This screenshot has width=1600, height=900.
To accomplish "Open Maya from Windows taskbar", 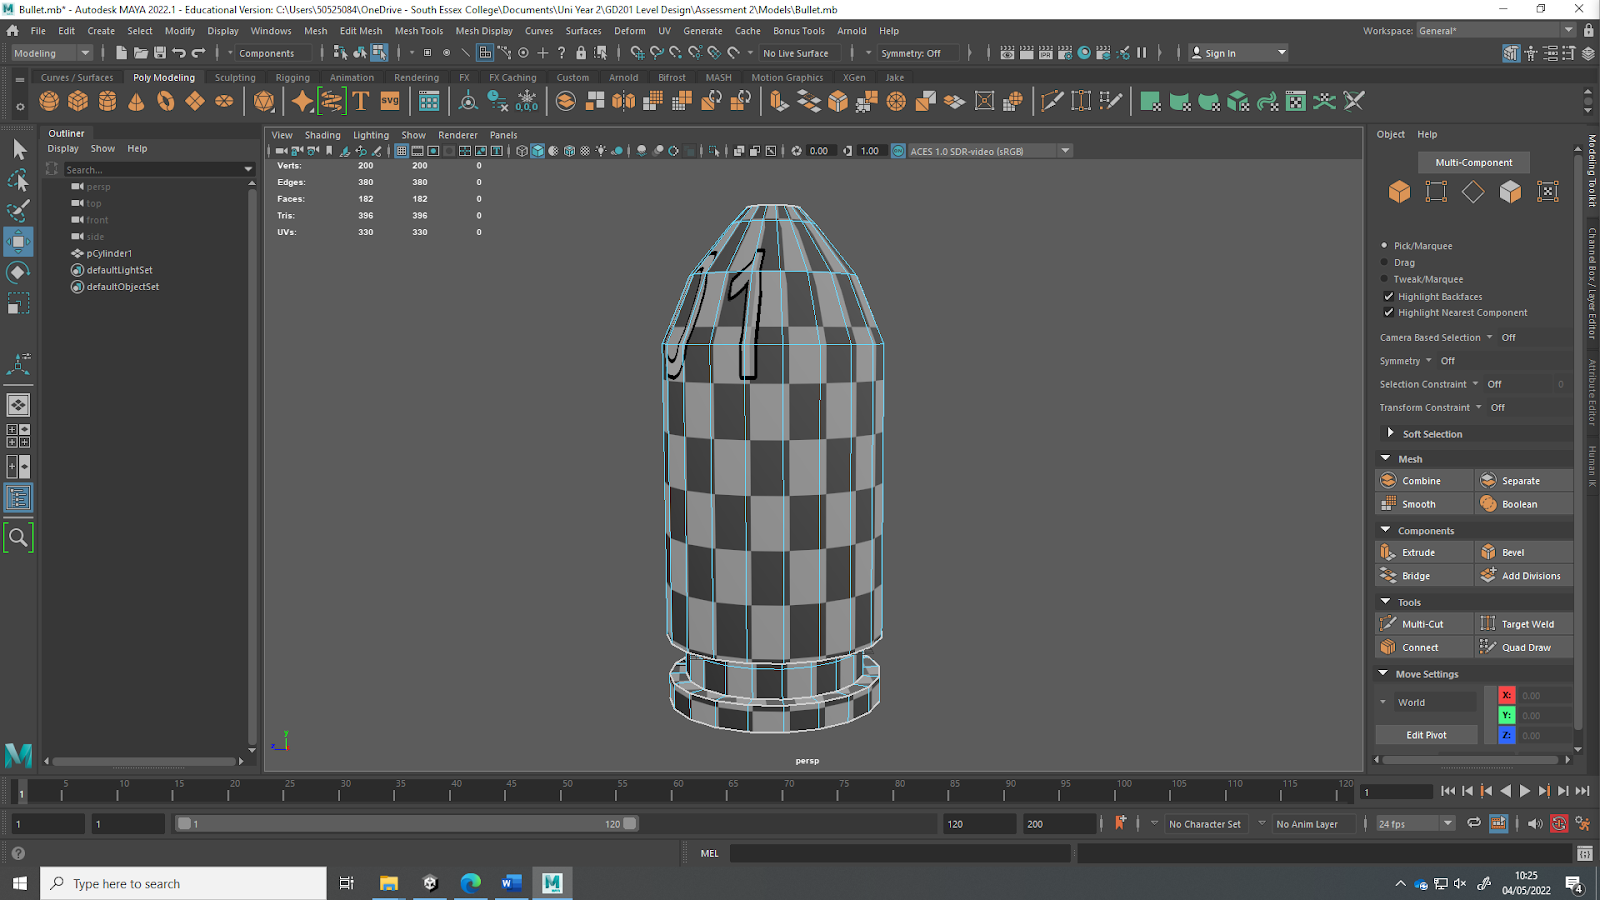I will pyautogui.click(x=552, y=883).
